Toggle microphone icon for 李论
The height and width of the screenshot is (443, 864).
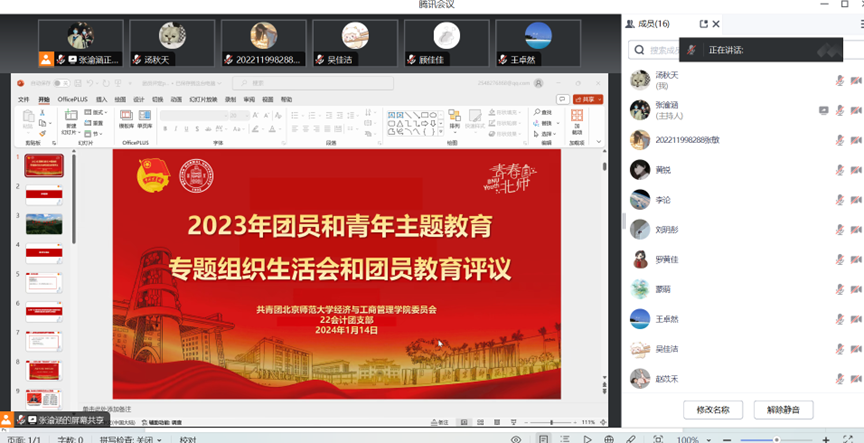tap(840, 200)
